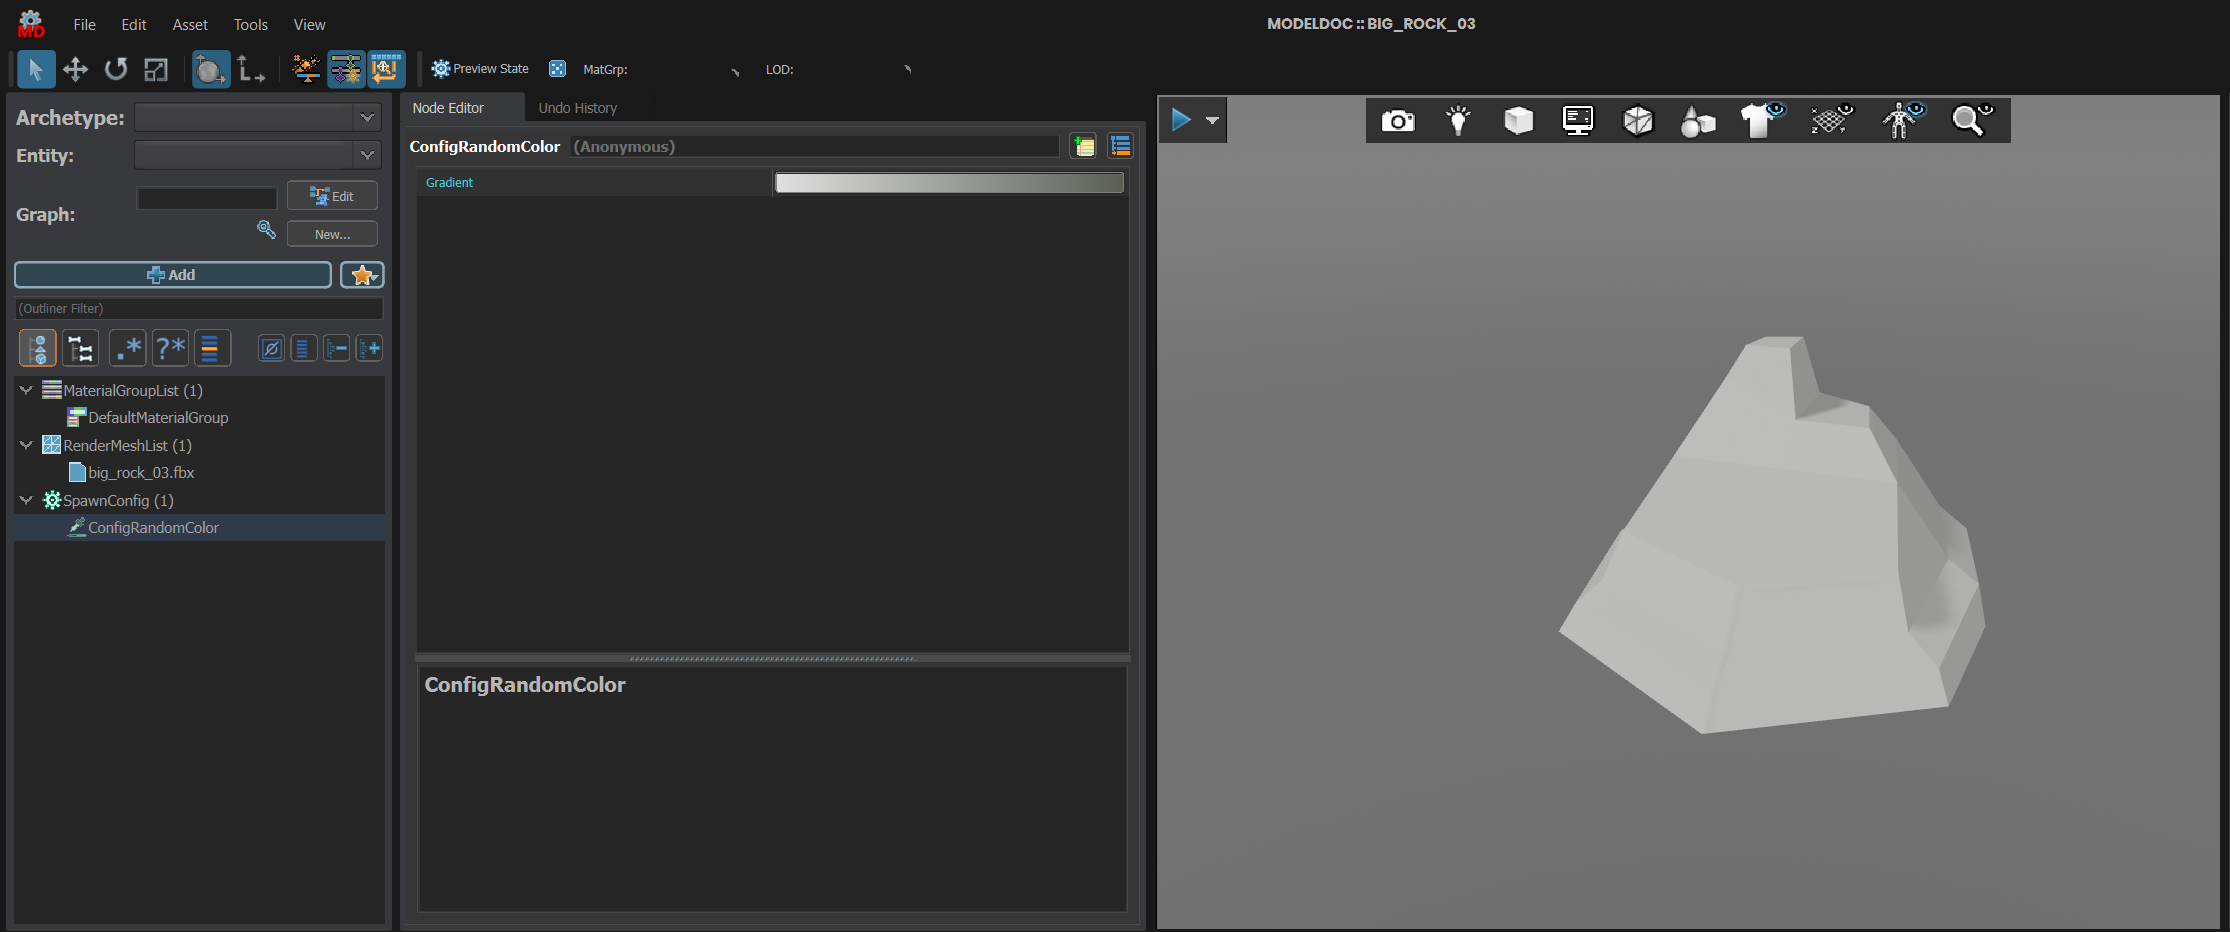The width and height of the screenshot is (2230, 932).
Task: Edit the Gradient color ramp
Action: click(948, 182)
